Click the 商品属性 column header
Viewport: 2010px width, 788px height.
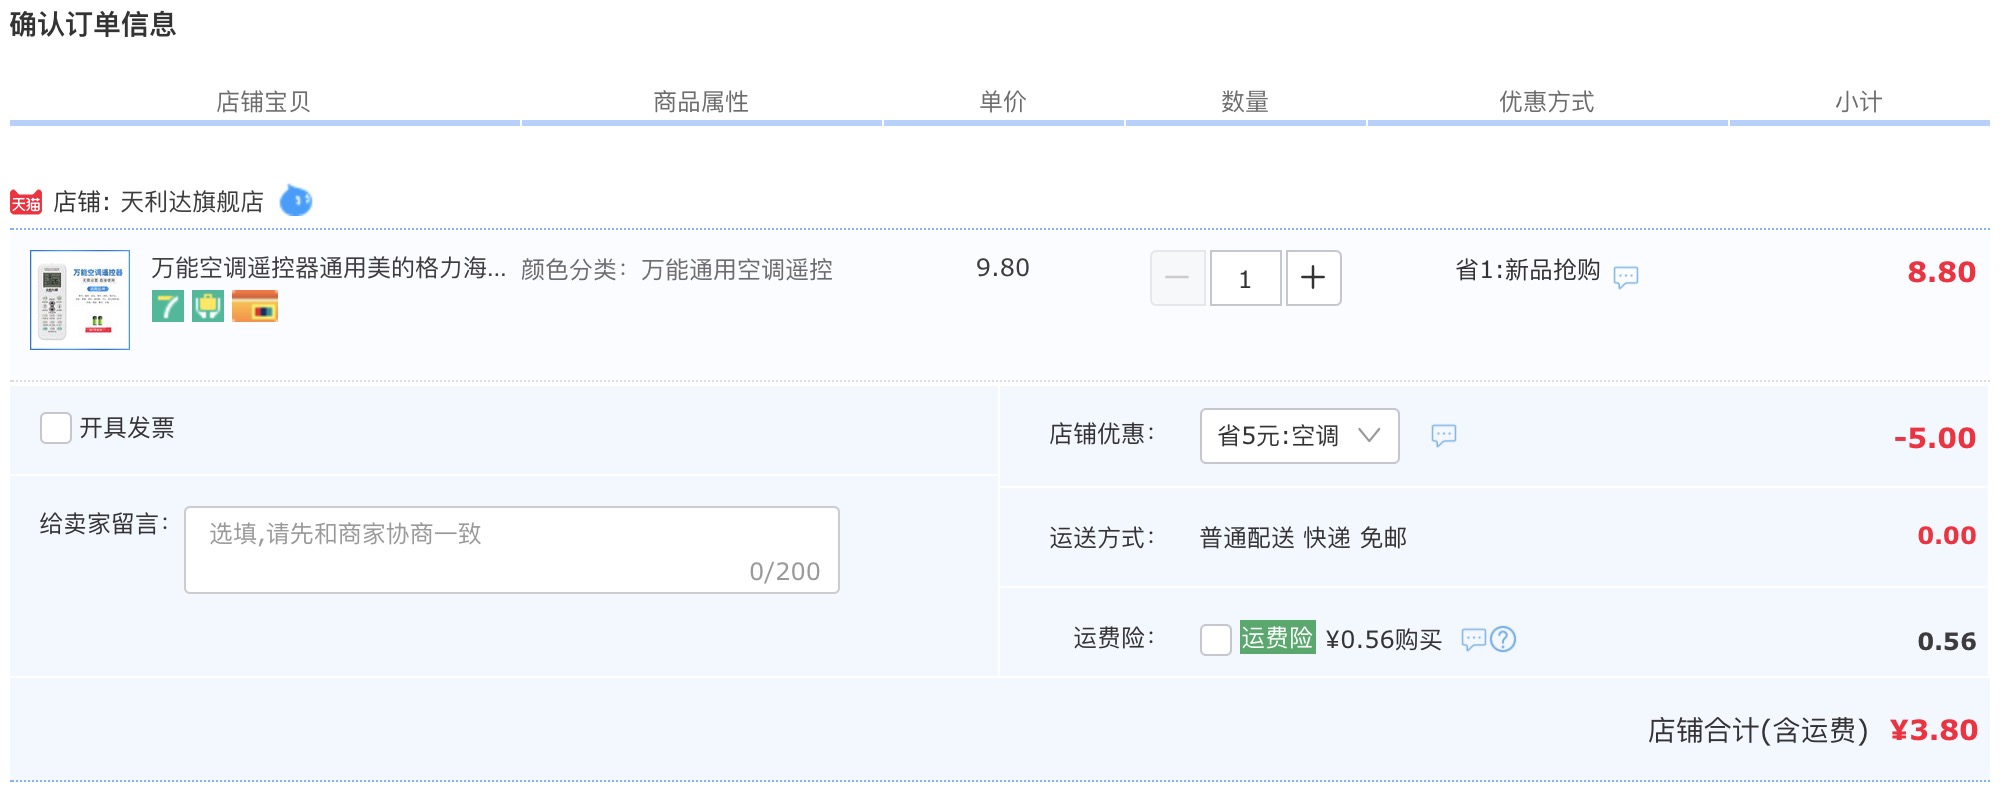click(x=701, y=102)
